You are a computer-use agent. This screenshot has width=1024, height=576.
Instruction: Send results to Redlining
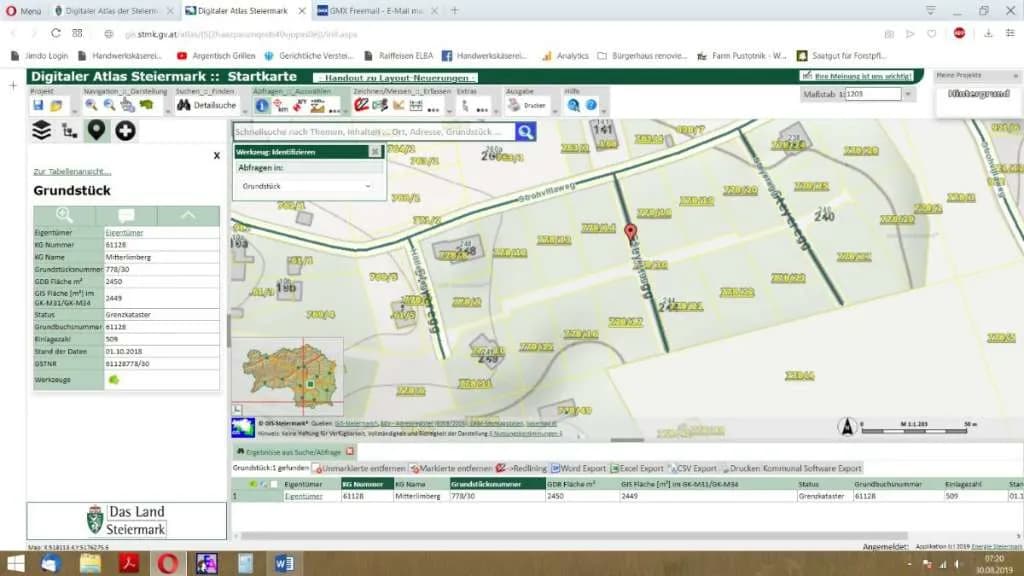pos(521,468)
